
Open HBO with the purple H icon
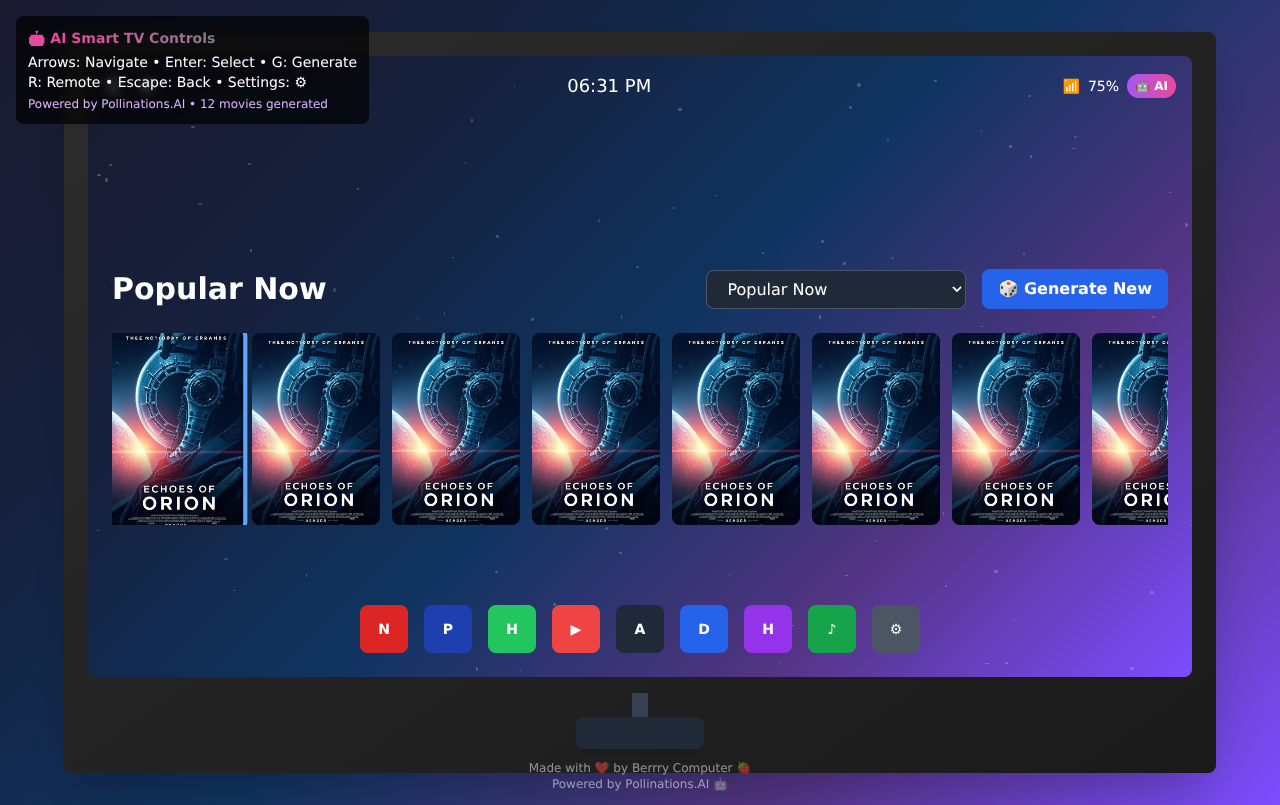click(x=768, y=629)
